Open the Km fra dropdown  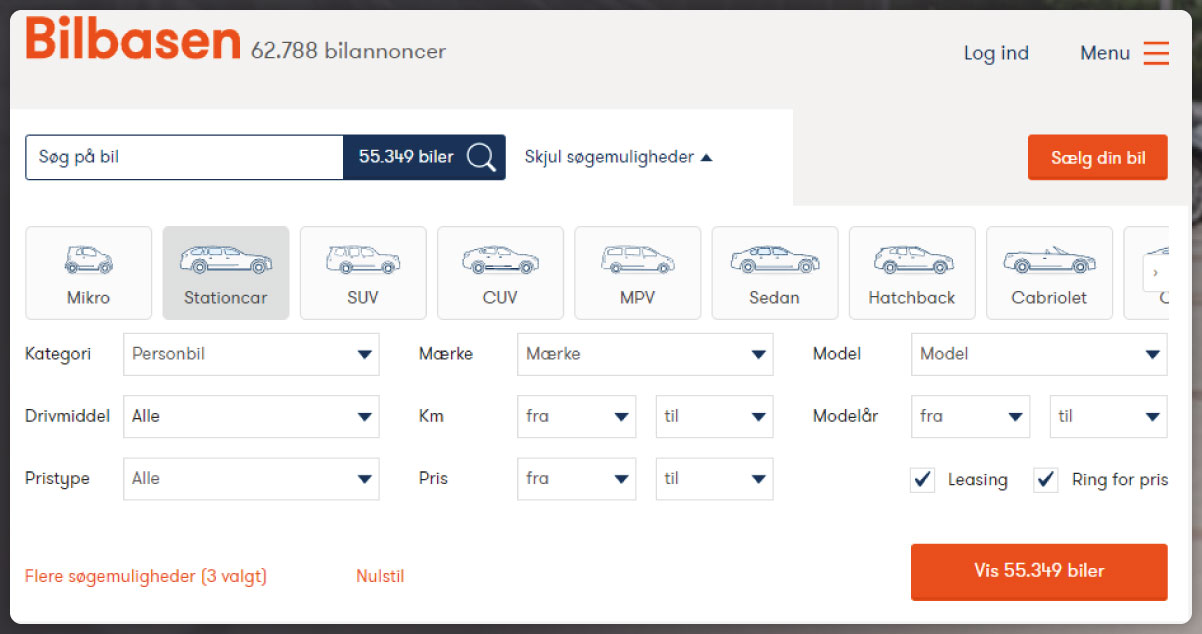point(576,416)
